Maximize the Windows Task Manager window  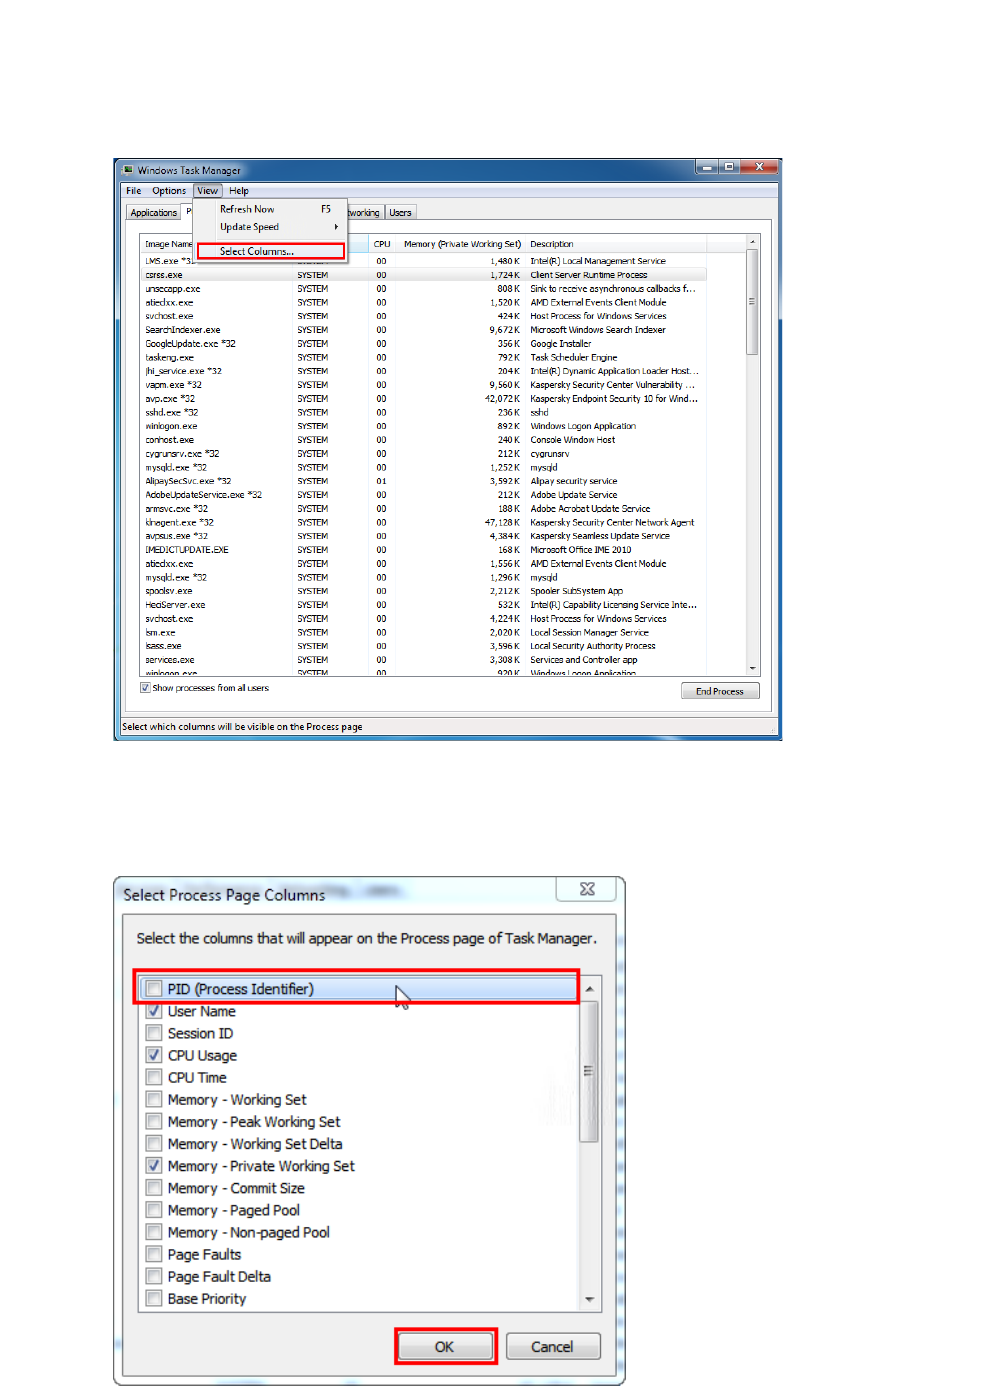click(729, 167)
